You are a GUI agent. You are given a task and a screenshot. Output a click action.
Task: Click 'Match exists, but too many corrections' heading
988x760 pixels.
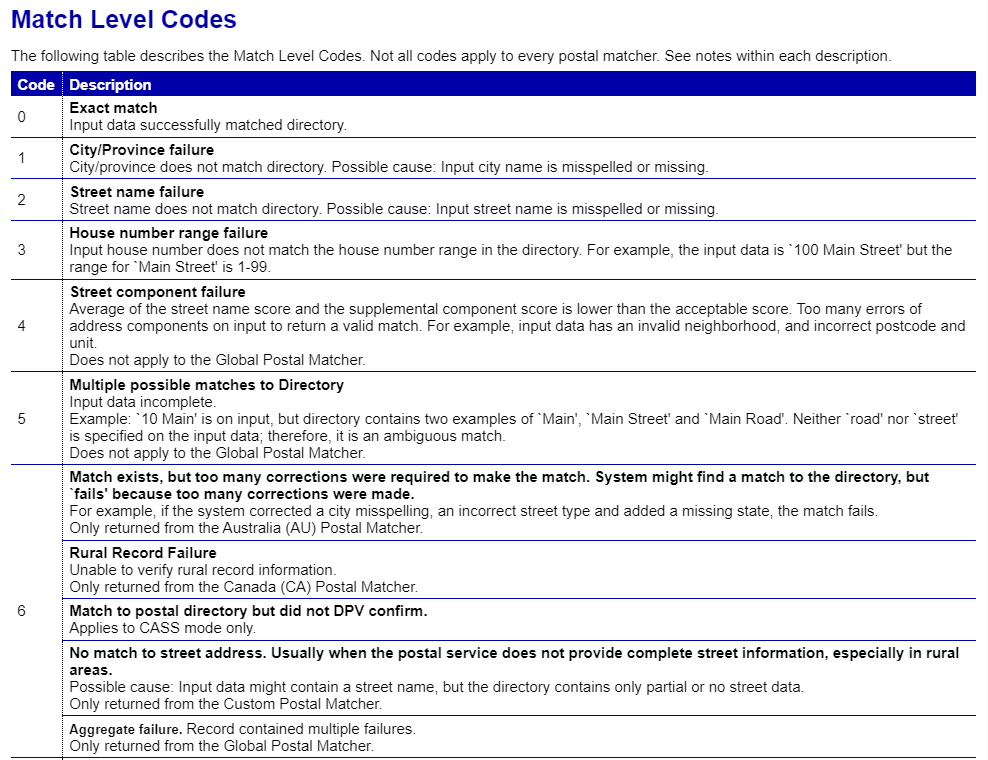pos(499,485)
